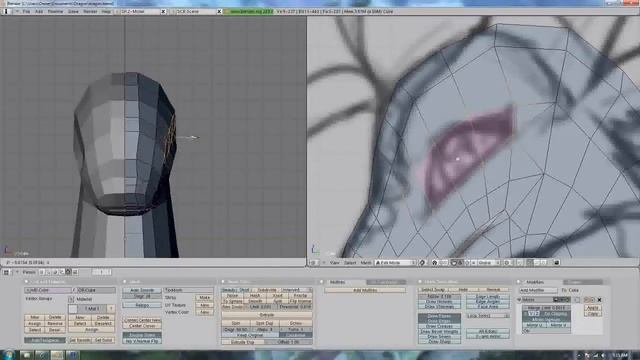Collapse the Mirror modifier triangle

(x=519, y=300)
